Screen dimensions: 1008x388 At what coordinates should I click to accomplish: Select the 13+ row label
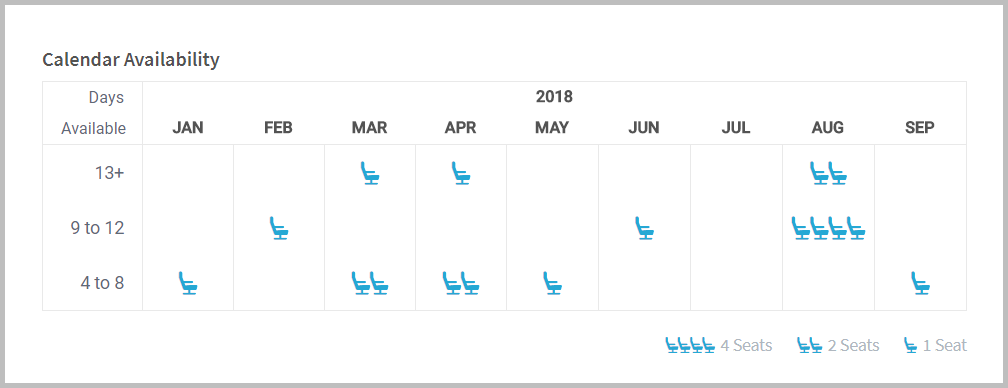pyautogui.click(x=109, y=173)
